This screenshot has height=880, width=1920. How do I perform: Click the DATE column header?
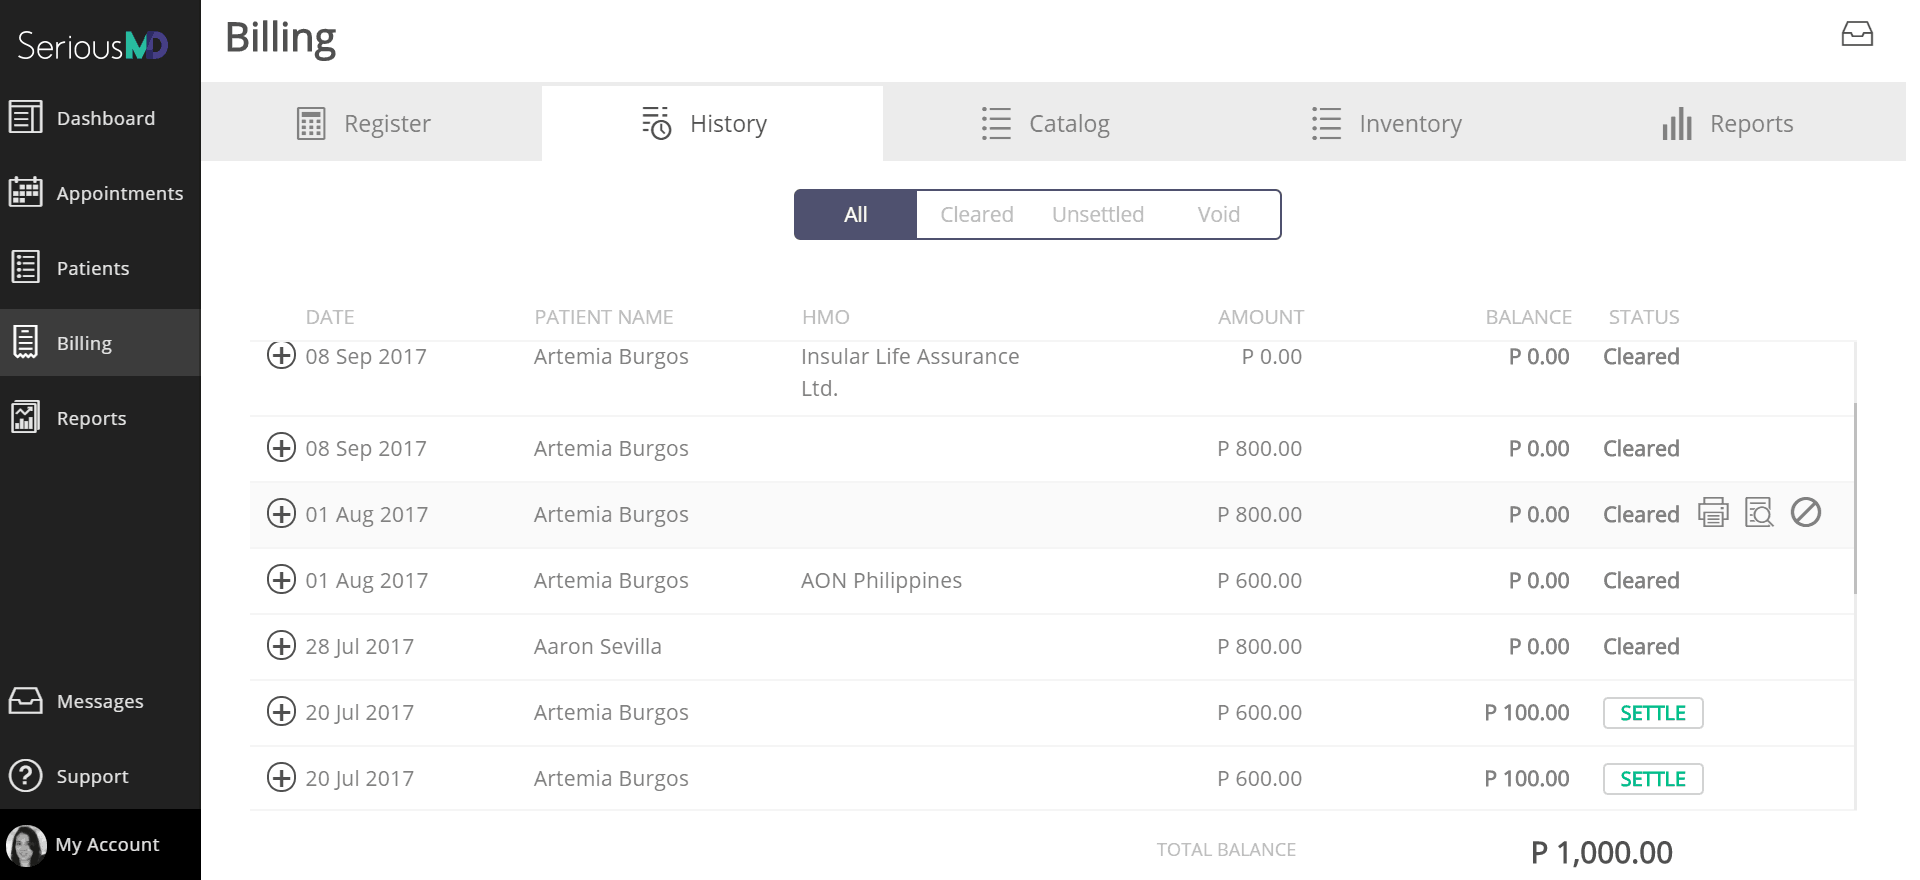[x=330, y=317]
